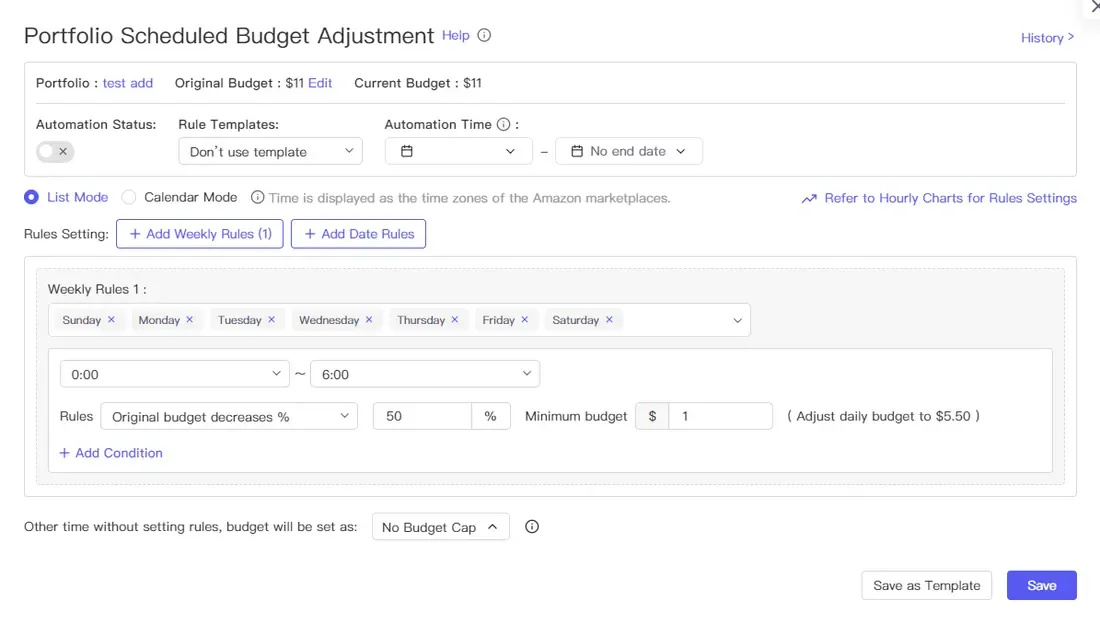
Task: Click the percentage value field showing 50
Action: click(422, 416)
